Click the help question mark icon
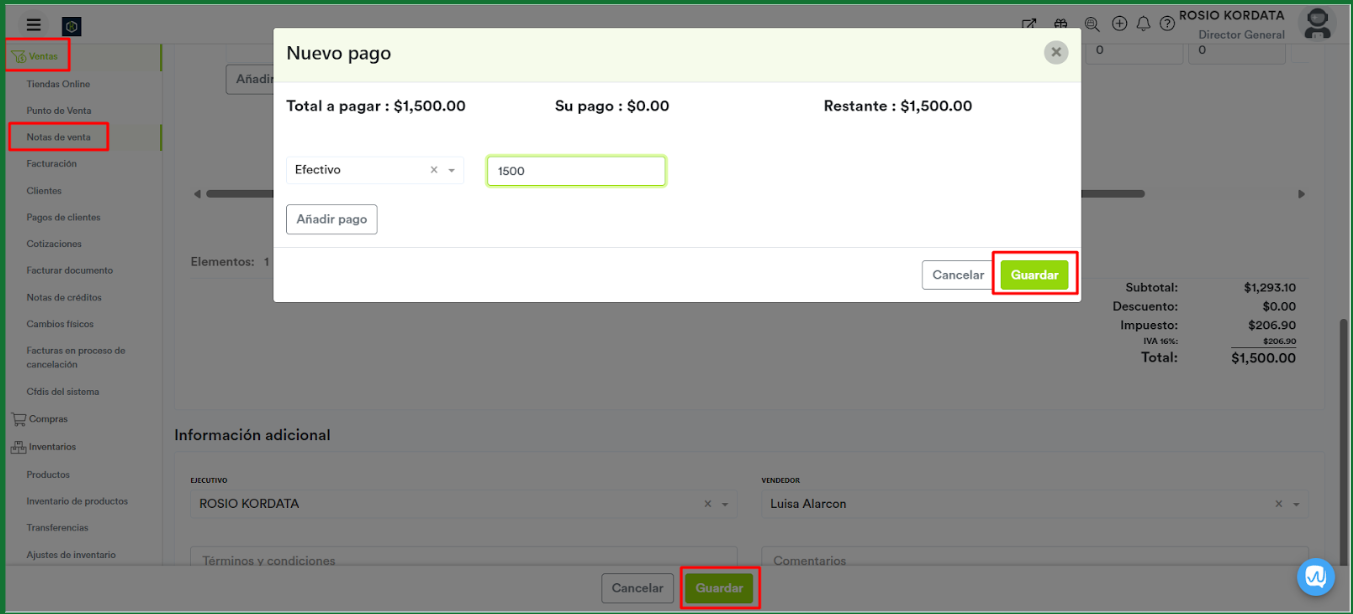 click(x=1166, y=24)
